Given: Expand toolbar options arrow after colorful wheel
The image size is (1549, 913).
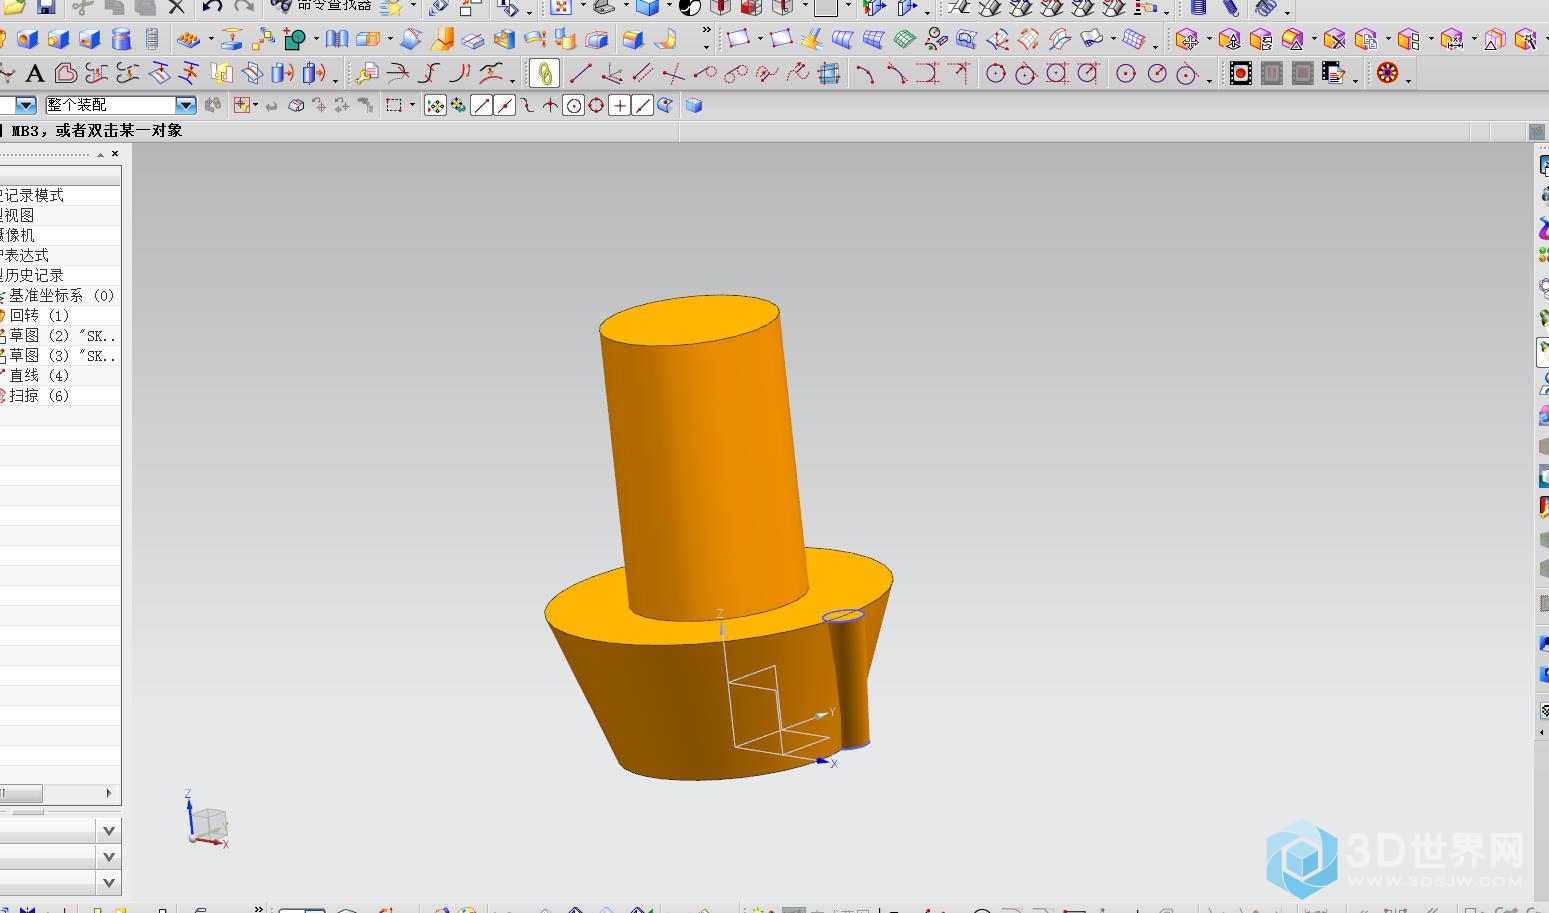Looking at the screenshot, I should pos(1408,79).
